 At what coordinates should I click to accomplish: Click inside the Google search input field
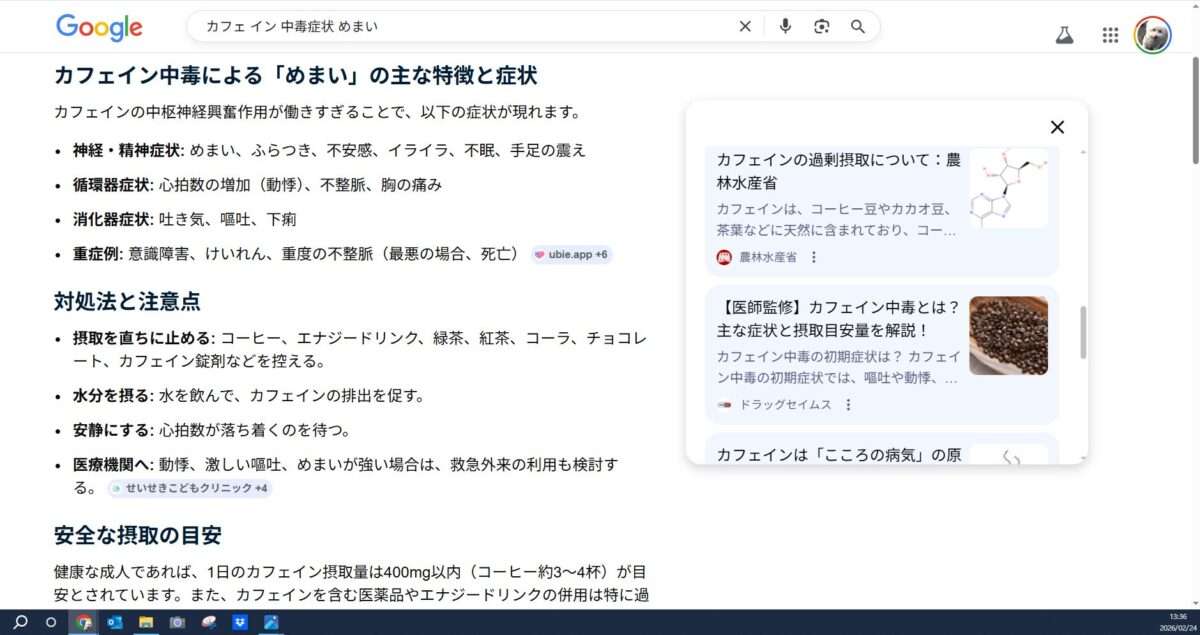click(460, 27)
